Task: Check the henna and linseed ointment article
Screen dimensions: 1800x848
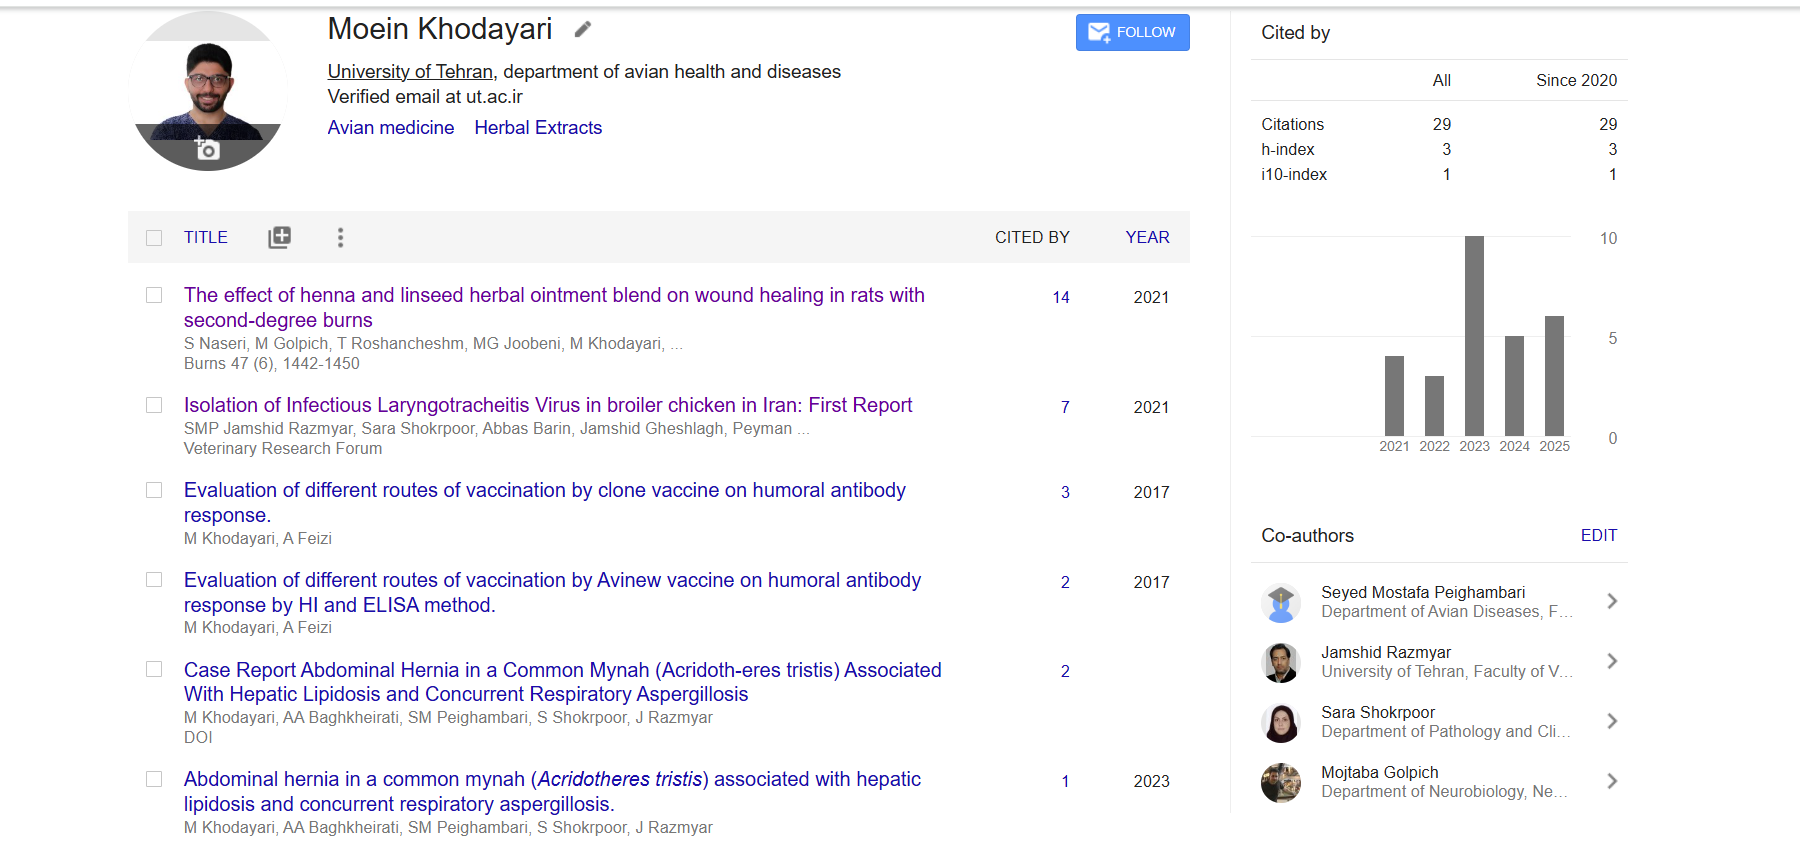Action: [154, 295]
